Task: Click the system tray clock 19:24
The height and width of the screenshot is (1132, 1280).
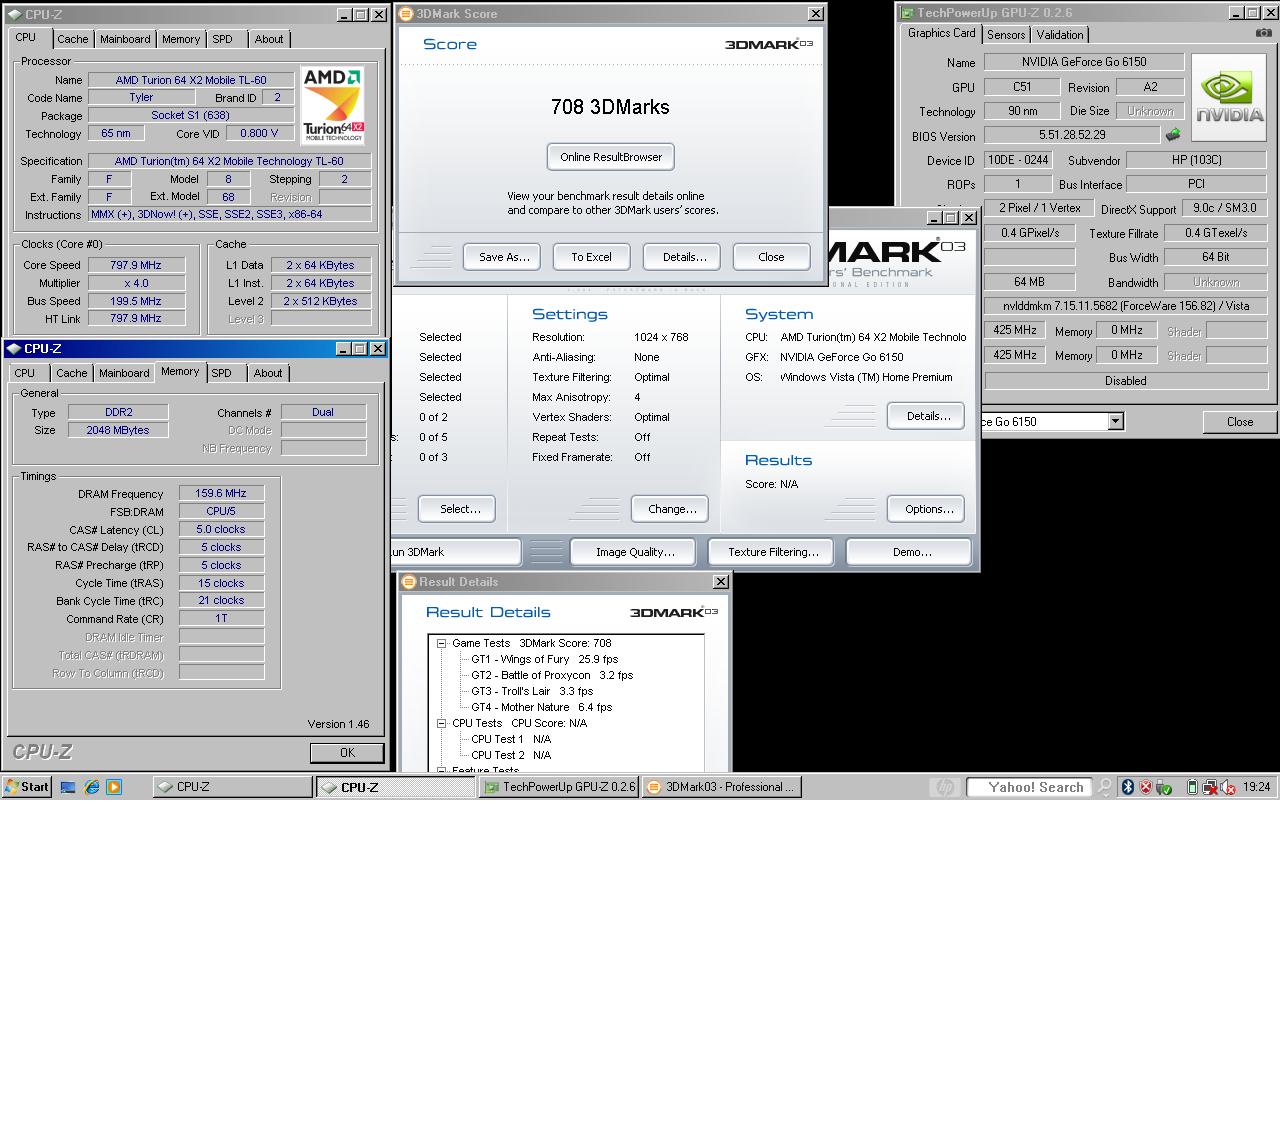Action: pyautogui.click(x=1257, y=787)
